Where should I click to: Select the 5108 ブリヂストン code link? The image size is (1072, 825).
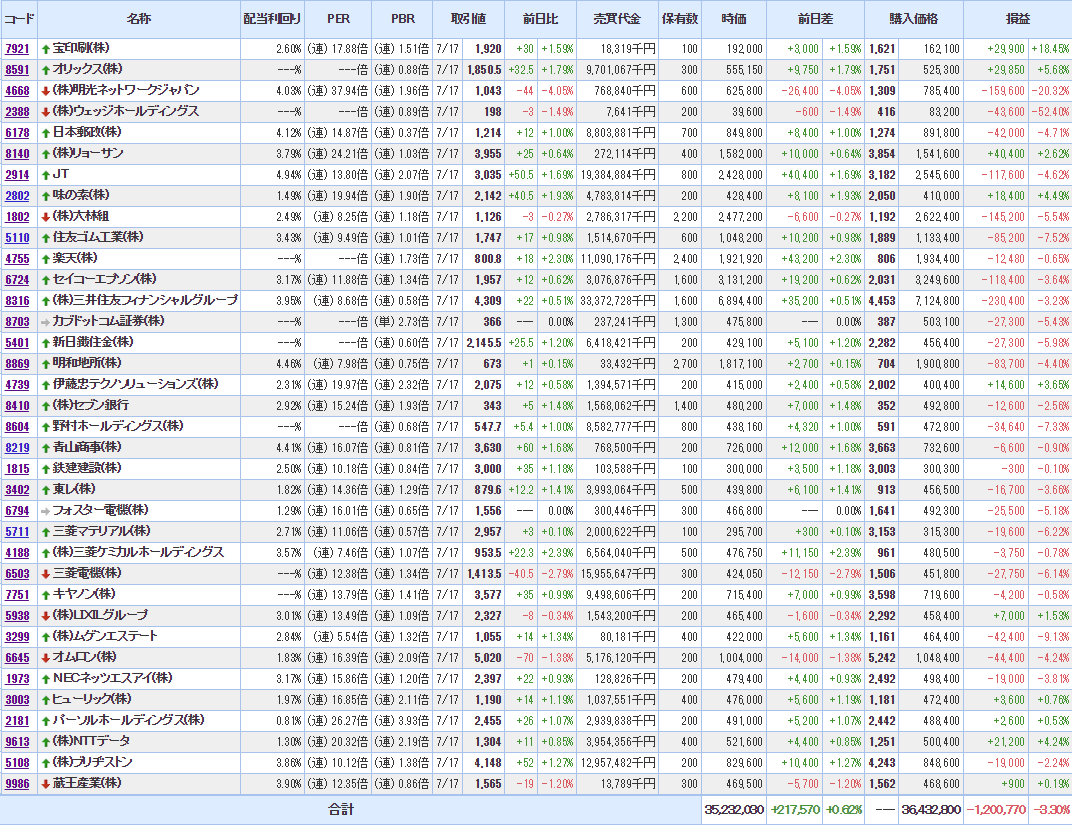pos(17,763)
